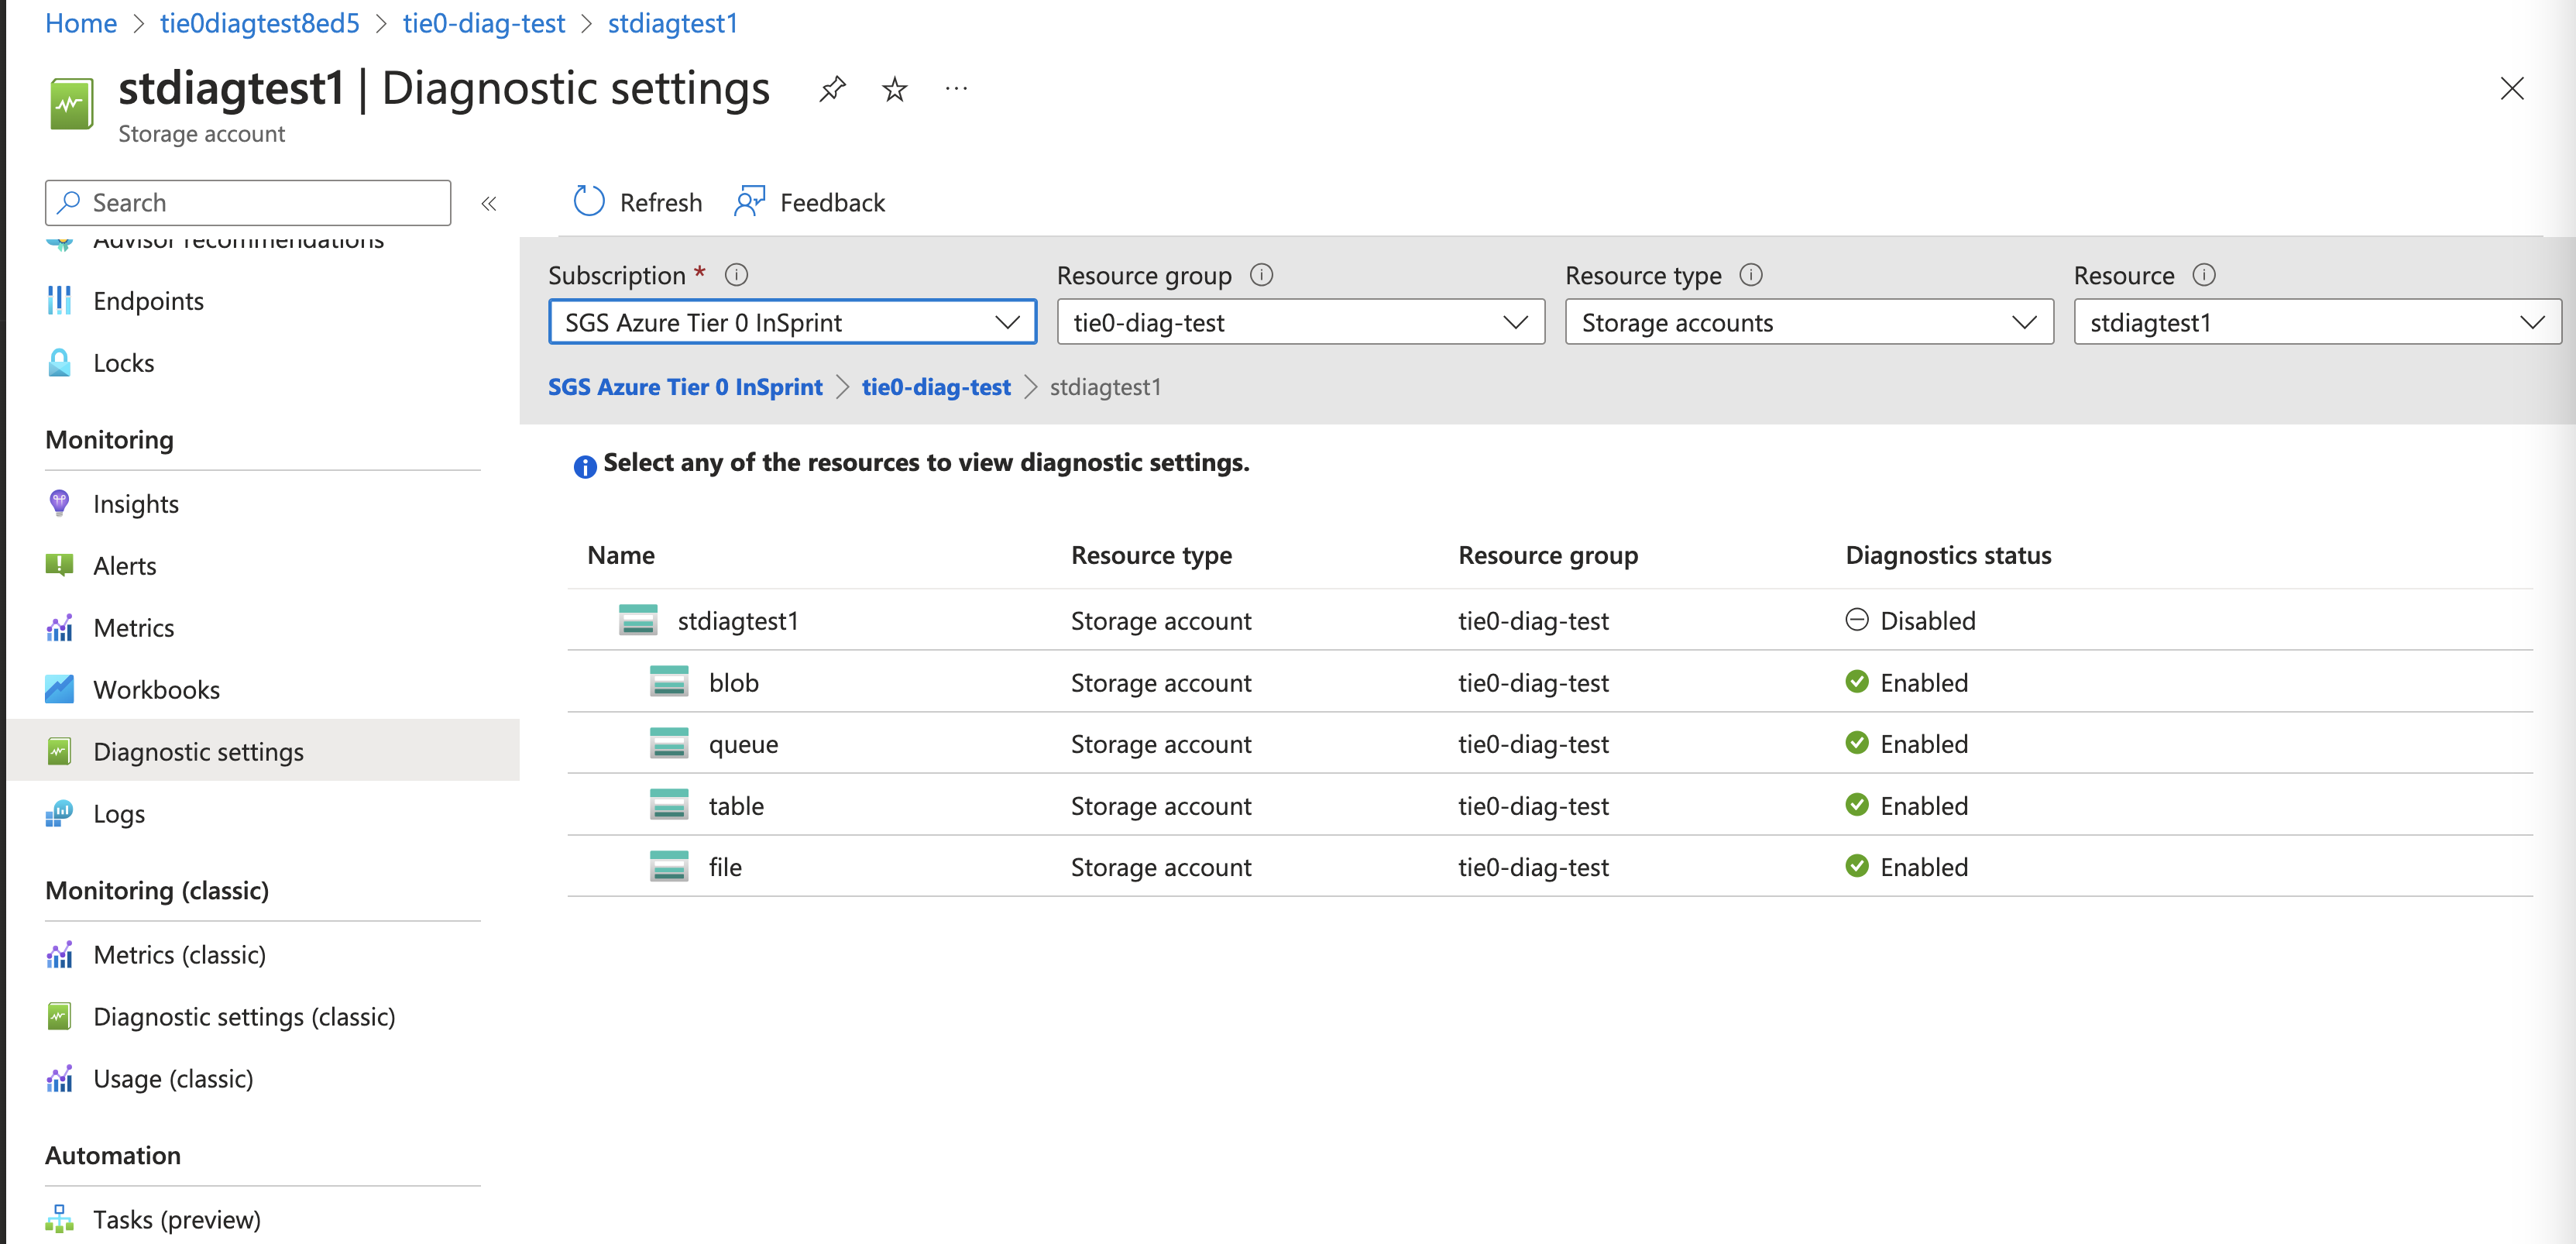The image size is (2576, 1244).
Task: Collapse the left navigation menu
Action: coord(489,204)
